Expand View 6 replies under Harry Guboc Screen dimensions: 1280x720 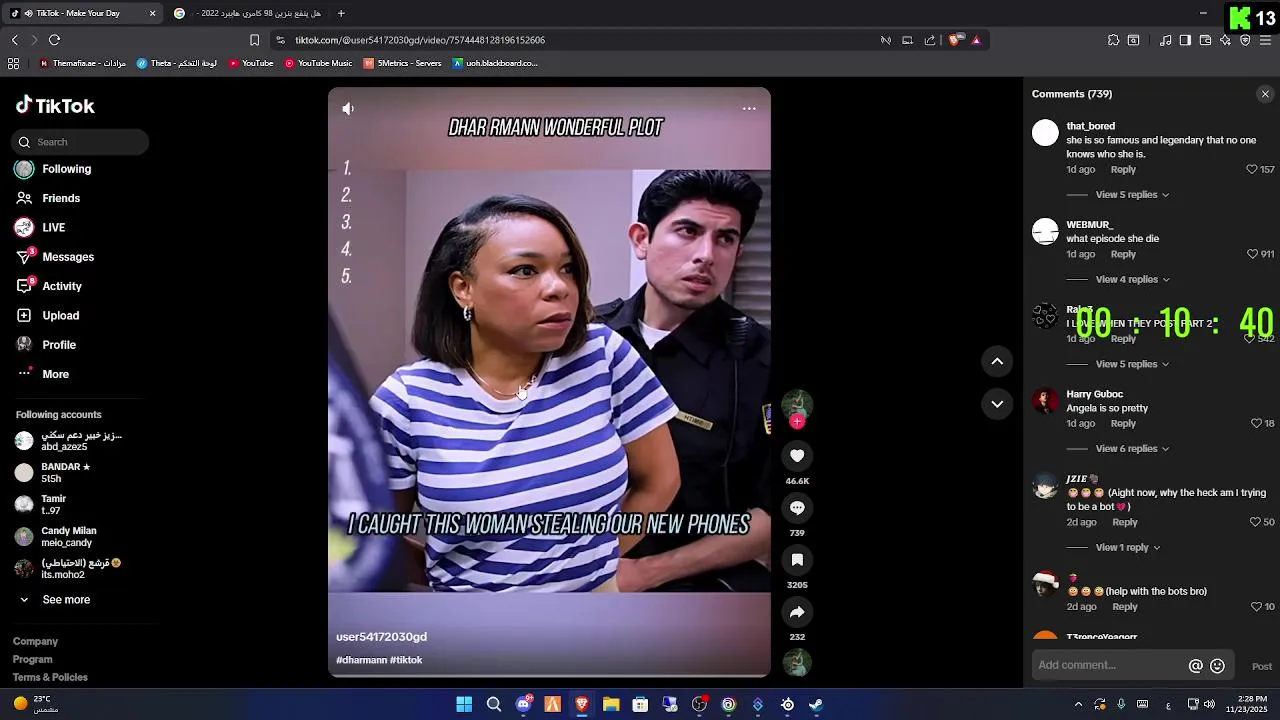pyautogui.click(x=1132, y=449)
